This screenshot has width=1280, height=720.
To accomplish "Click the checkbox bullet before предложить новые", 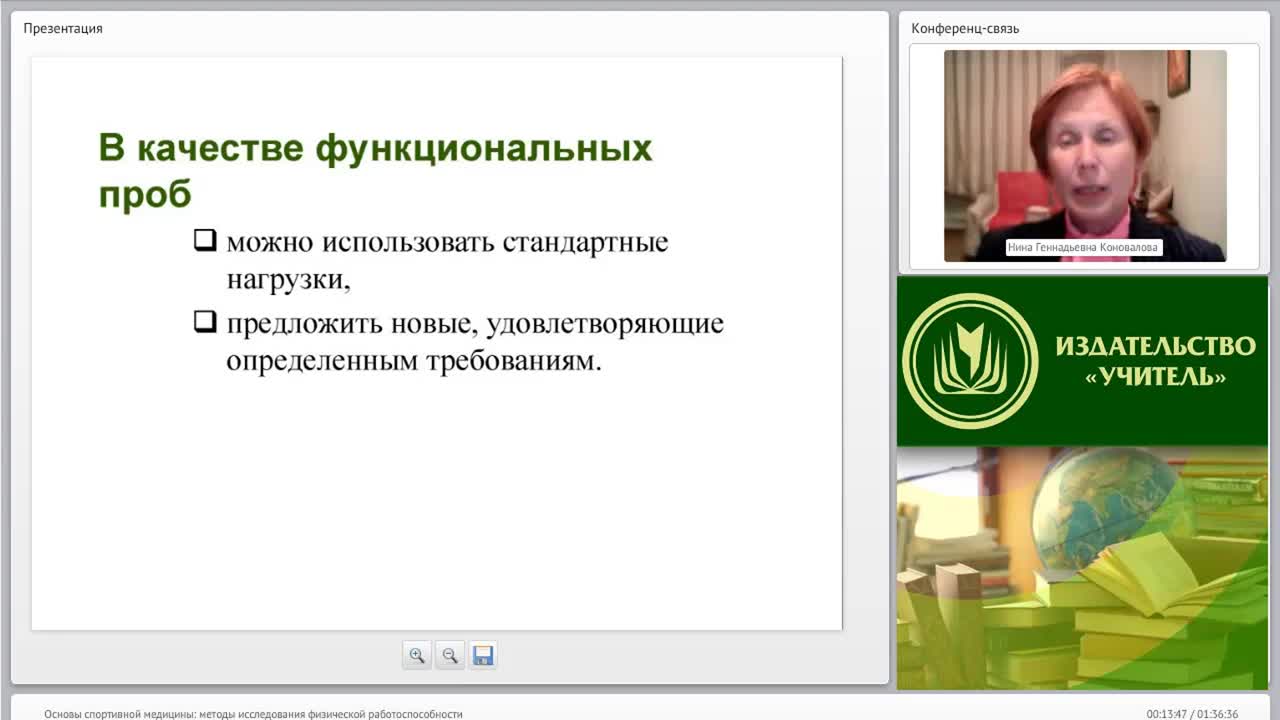I will point(205,321).
